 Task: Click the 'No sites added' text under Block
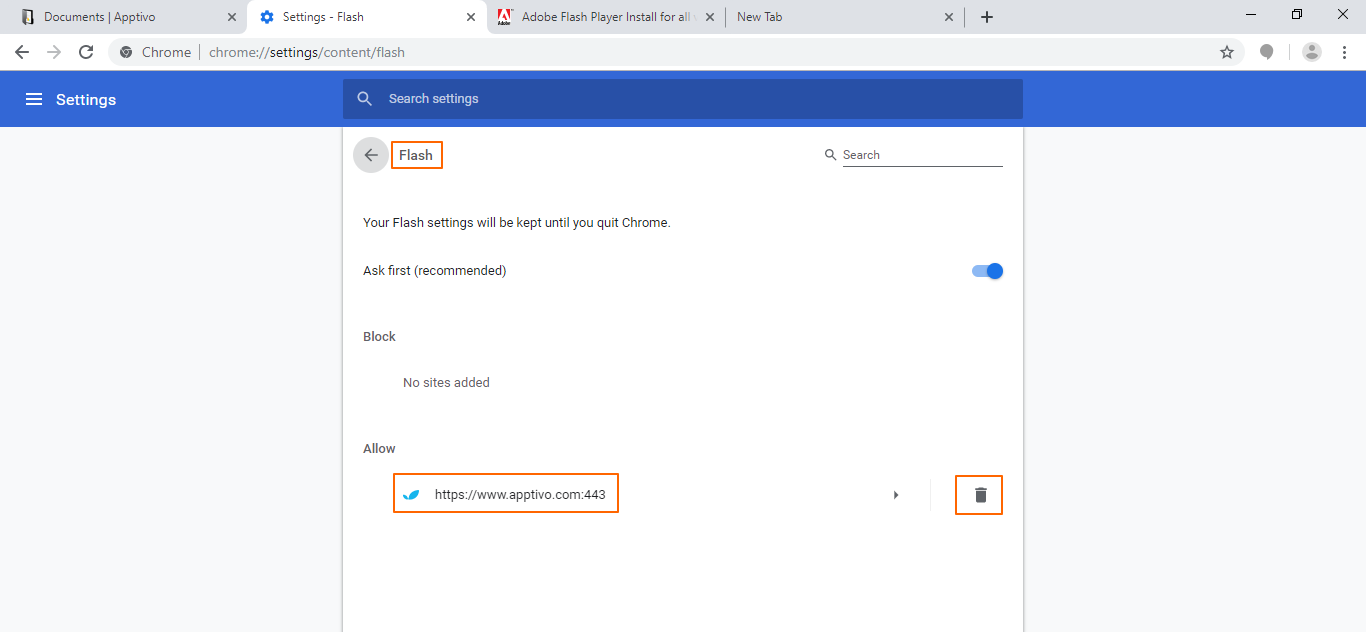(446, 382)
